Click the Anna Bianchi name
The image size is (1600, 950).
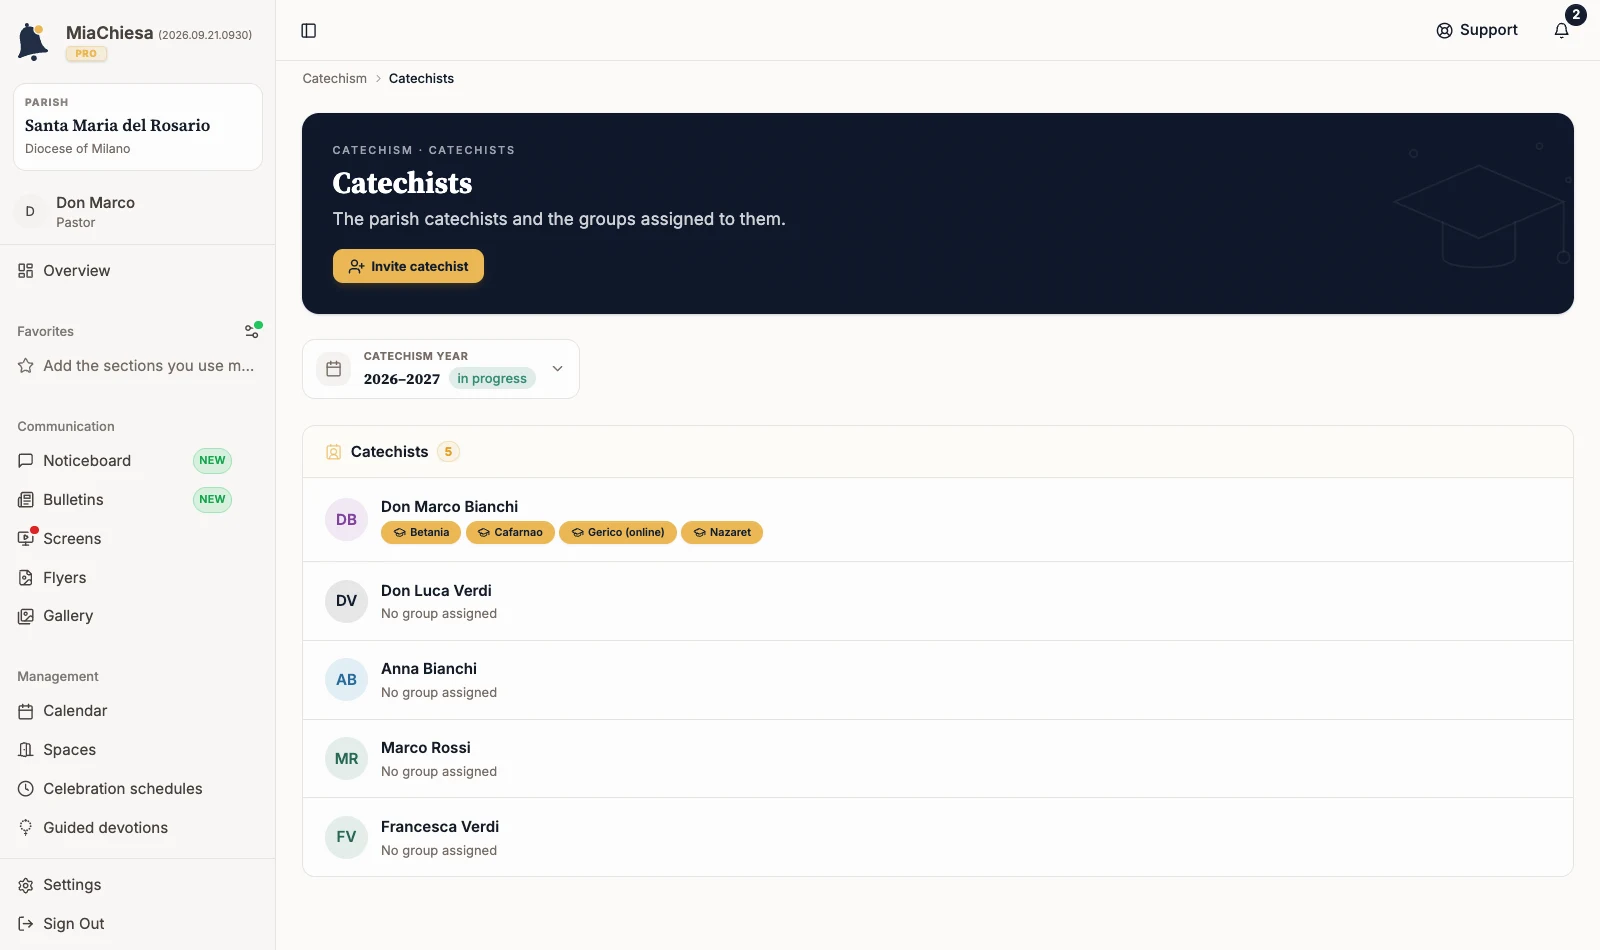point(429,669)
